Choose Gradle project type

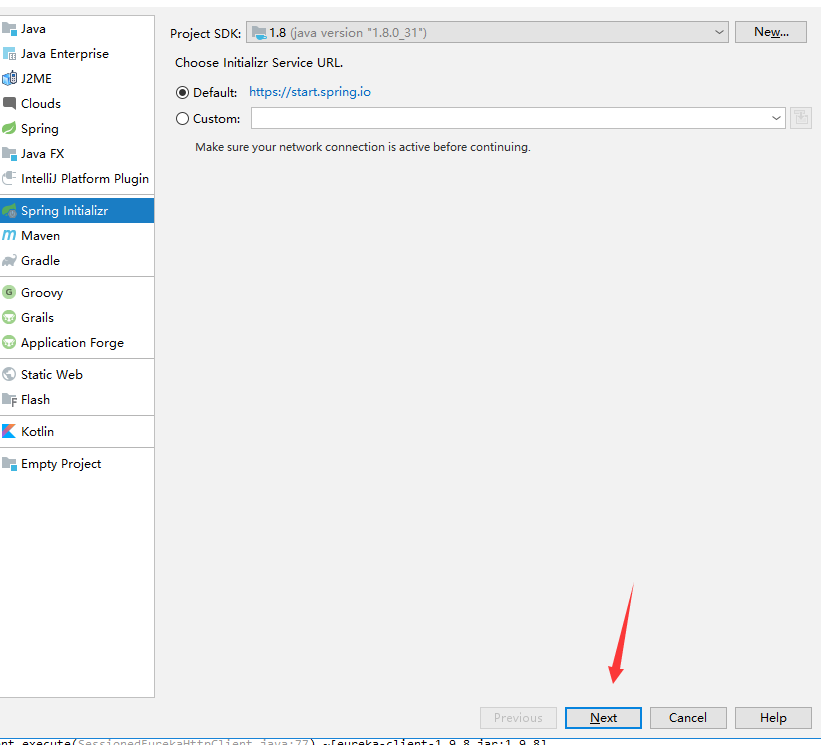77,261
